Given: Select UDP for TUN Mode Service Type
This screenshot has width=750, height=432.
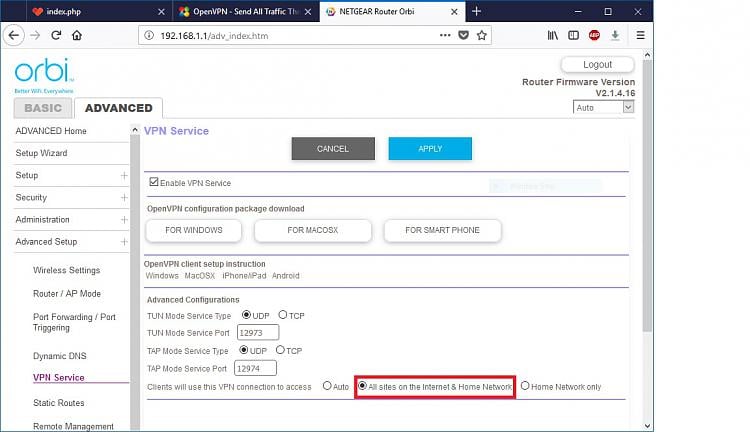Looking at the screenshot, I should (246, 315).
